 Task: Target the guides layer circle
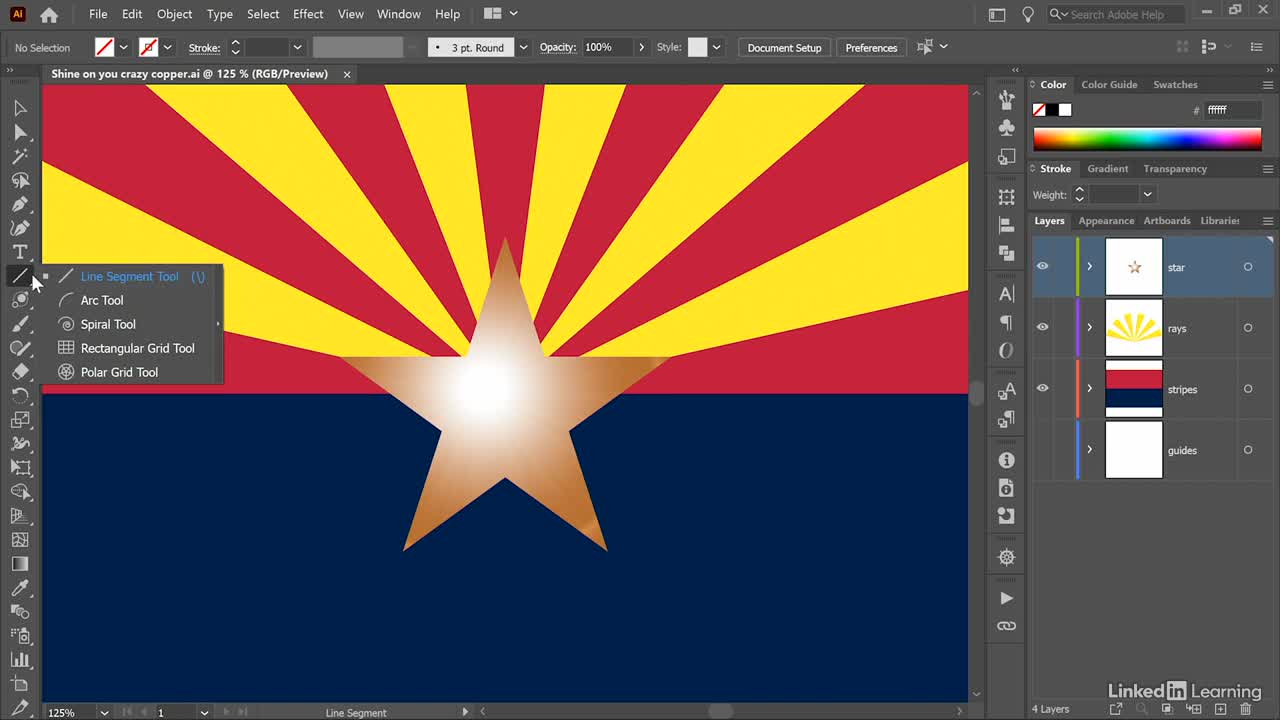click(x=1248, y=450)
